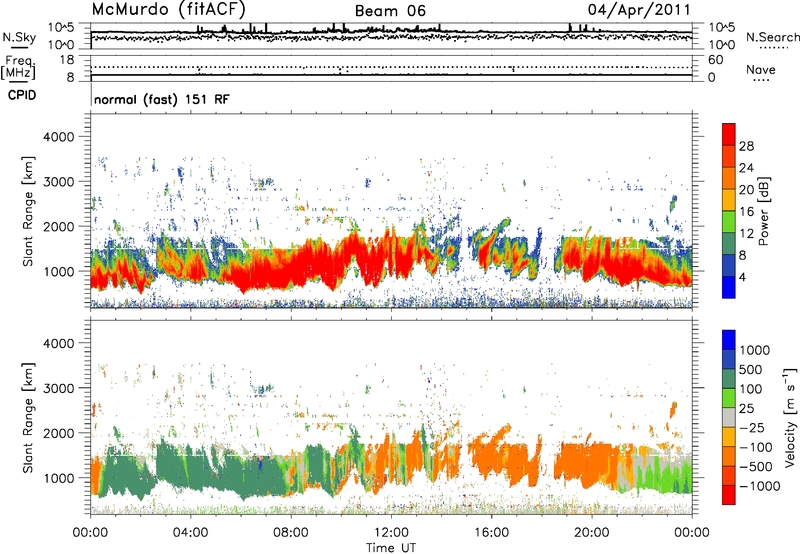Click the N.Search legend label

772,37
